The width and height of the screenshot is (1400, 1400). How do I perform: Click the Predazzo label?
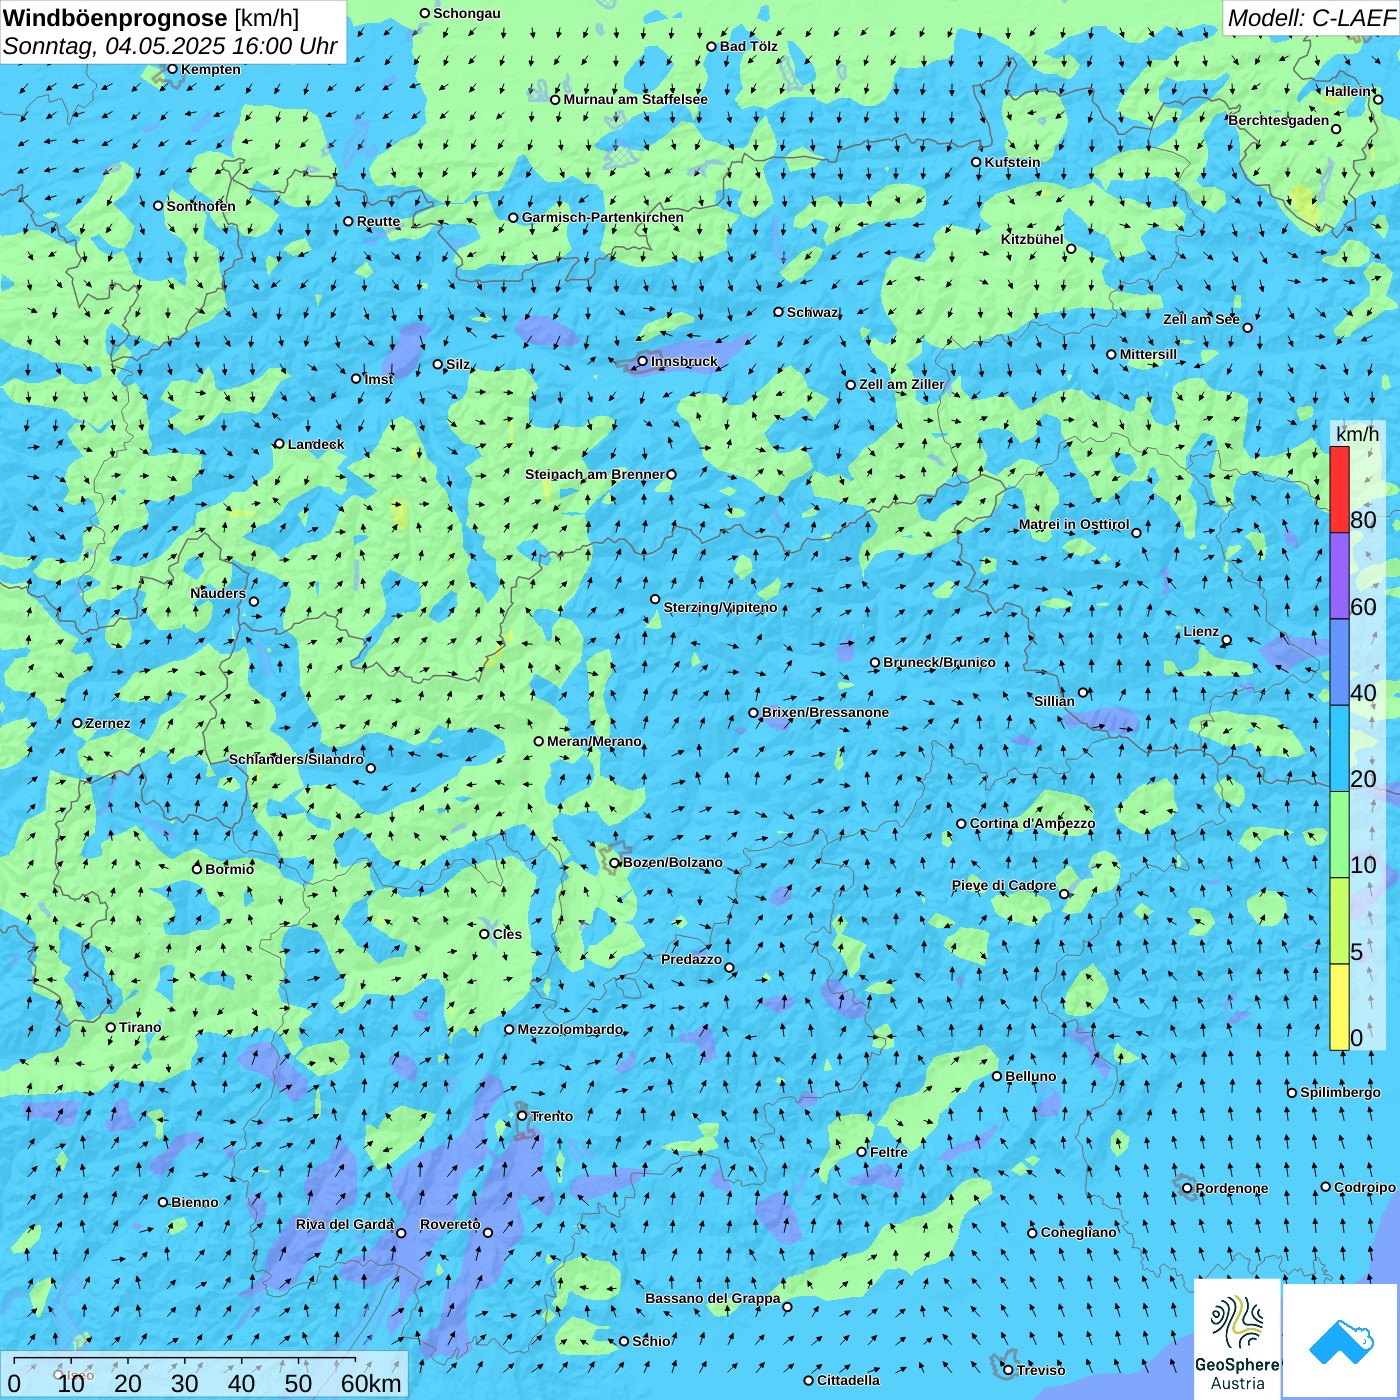[x=691, y=959]
